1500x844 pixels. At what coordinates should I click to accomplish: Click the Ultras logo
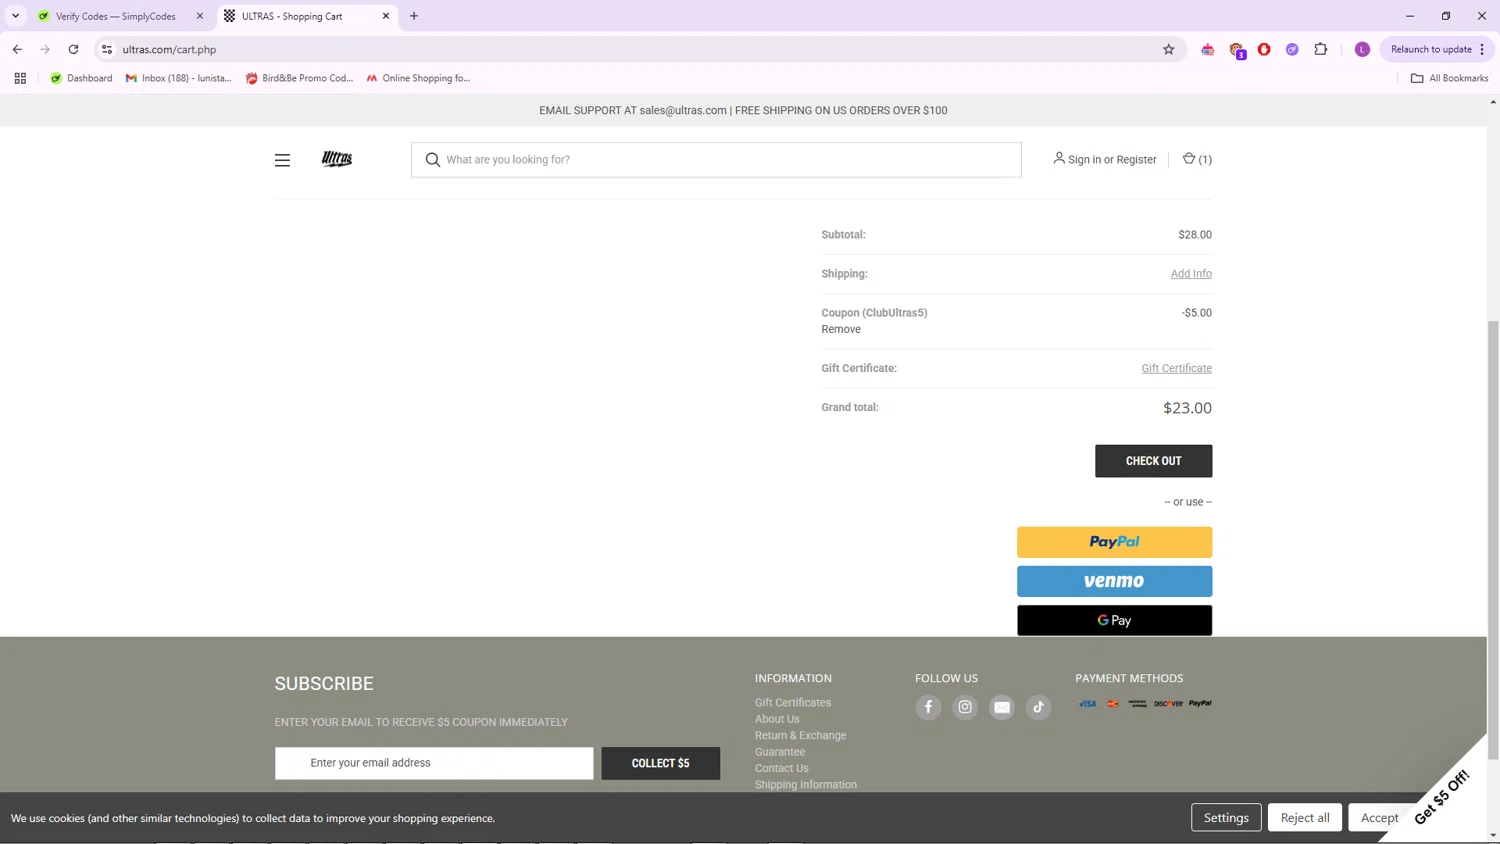click(x=337, y=159)
